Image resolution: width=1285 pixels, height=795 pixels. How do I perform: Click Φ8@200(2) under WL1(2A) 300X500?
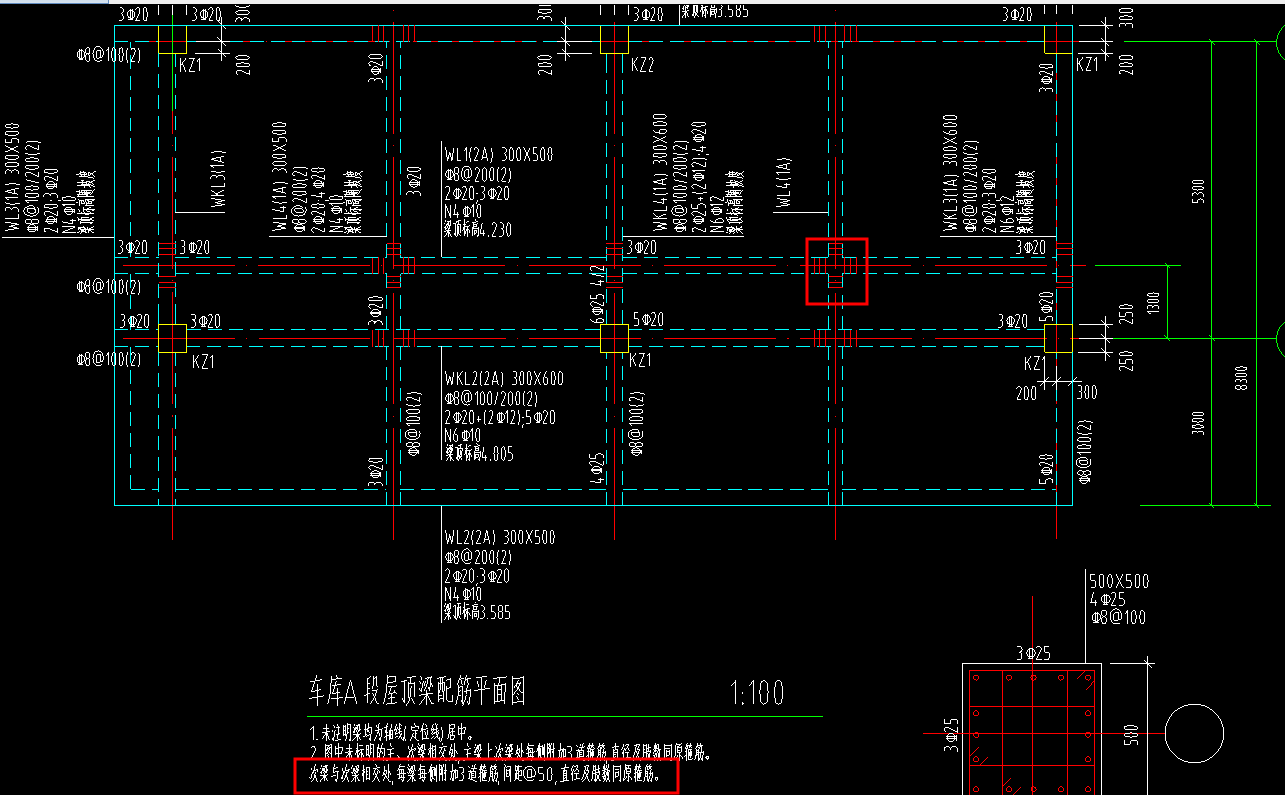coord(478,174)
